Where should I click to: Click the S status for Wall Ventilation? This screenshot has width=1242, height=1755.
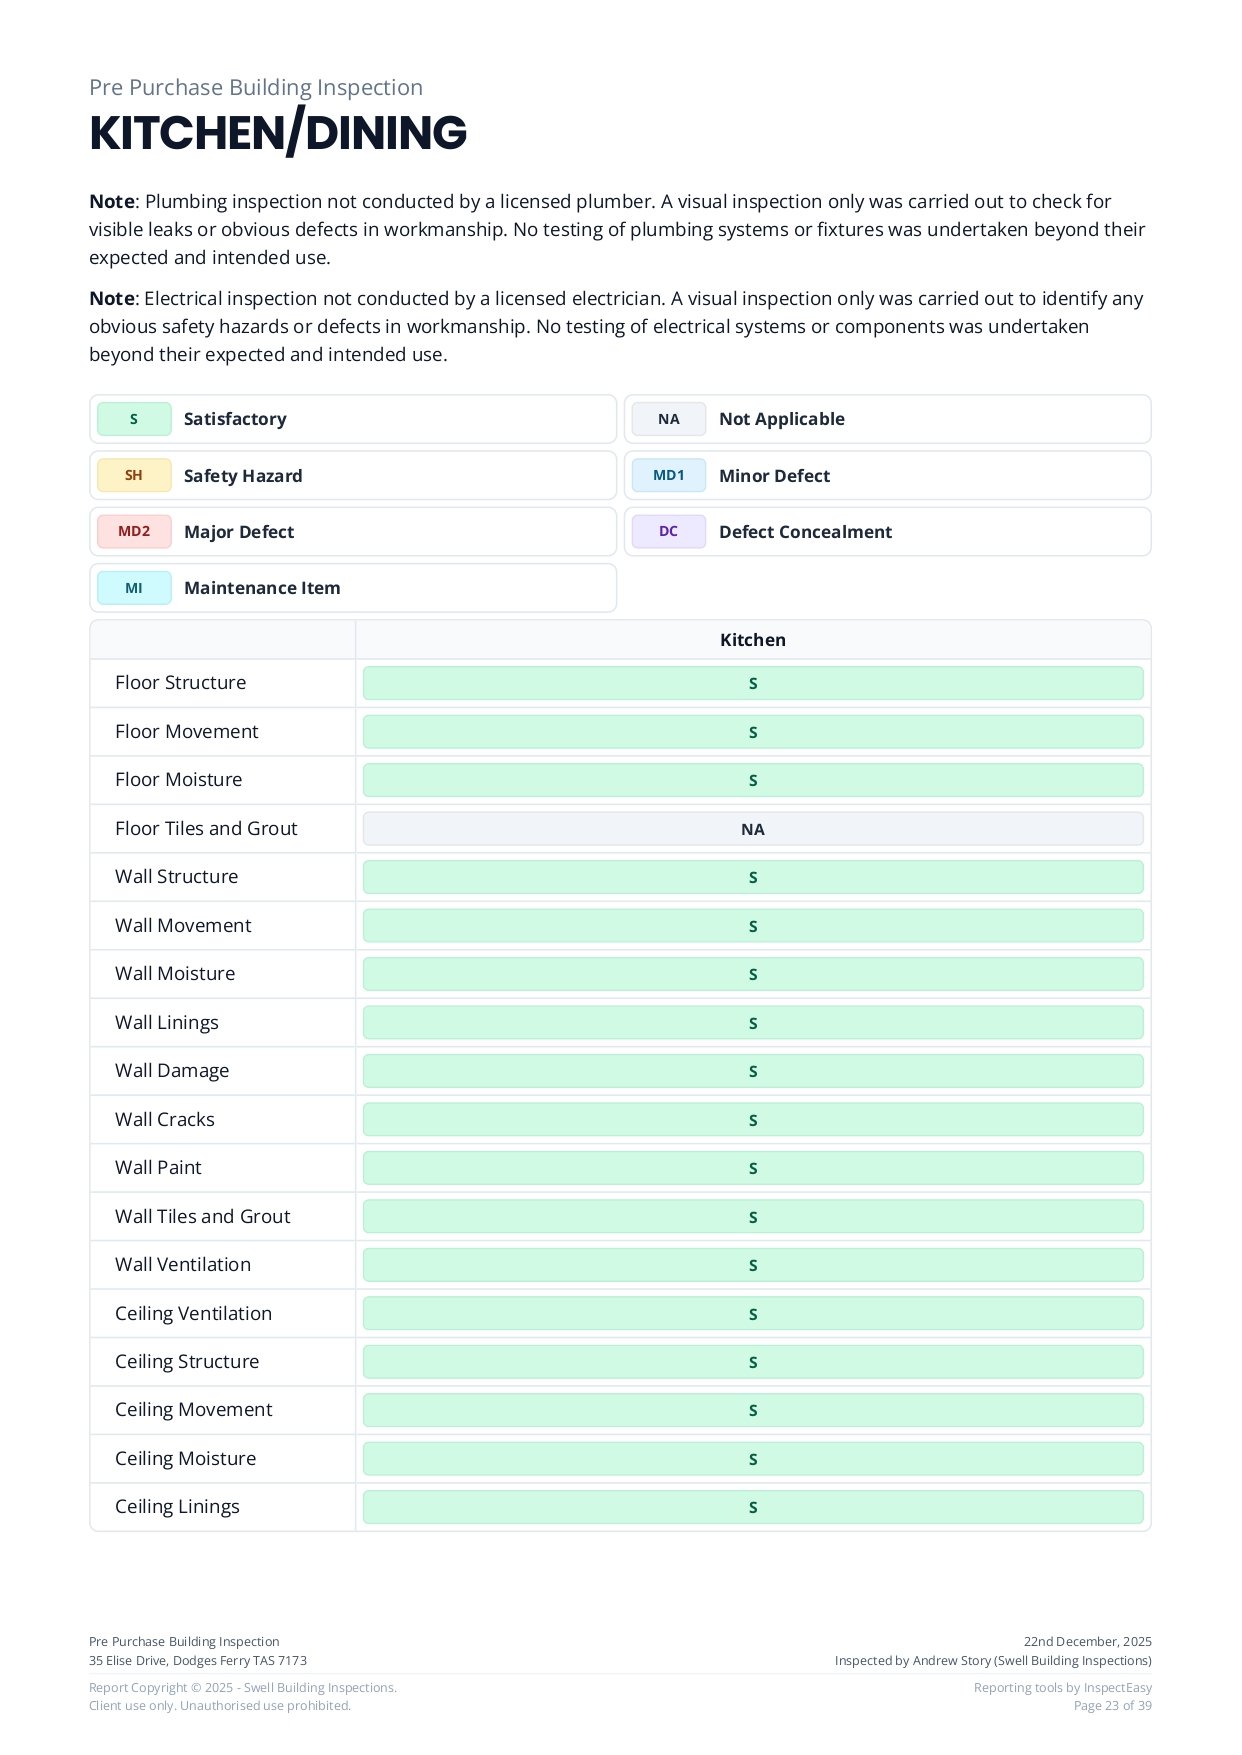pos(752,1265)
